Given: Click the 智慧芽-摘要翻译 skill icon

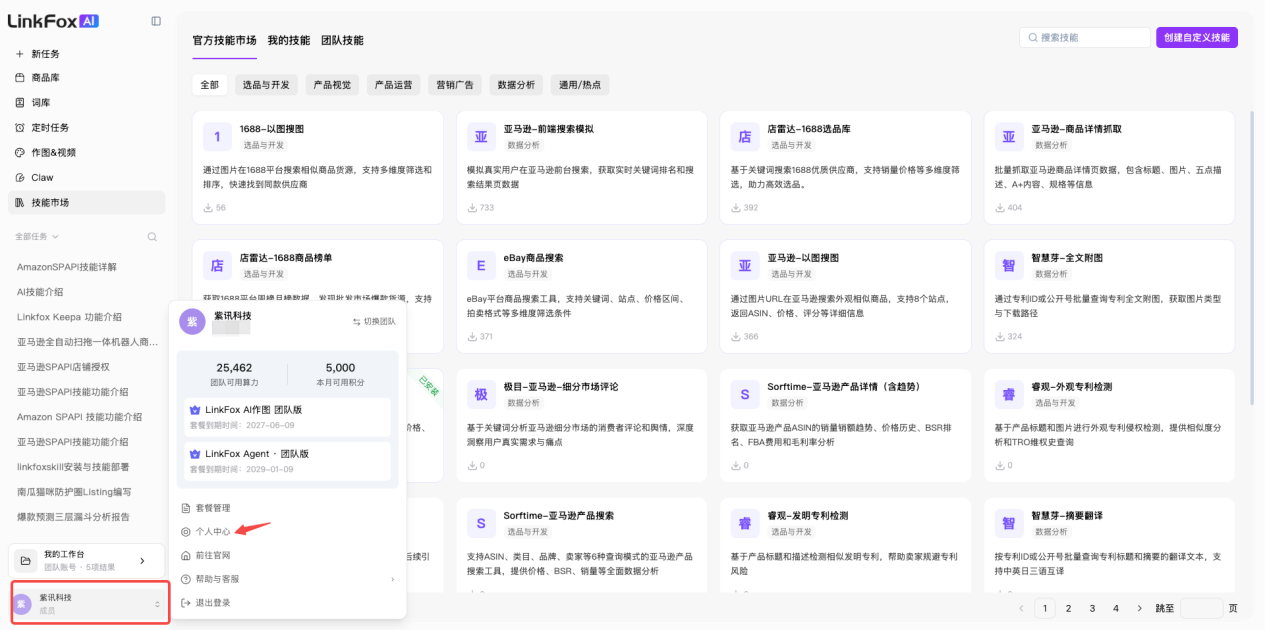Looking at the screenshot, I should 1009,524.
